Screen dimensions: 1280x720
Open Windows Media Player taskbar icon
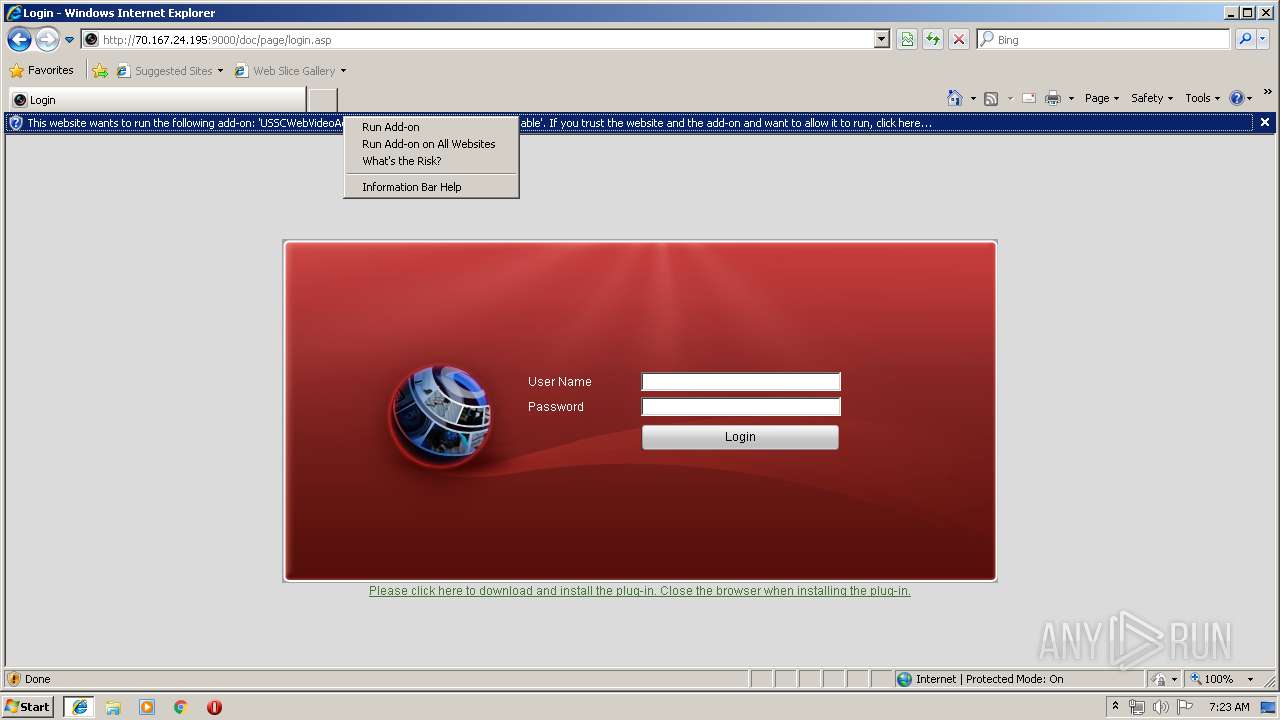pos(147,707)
